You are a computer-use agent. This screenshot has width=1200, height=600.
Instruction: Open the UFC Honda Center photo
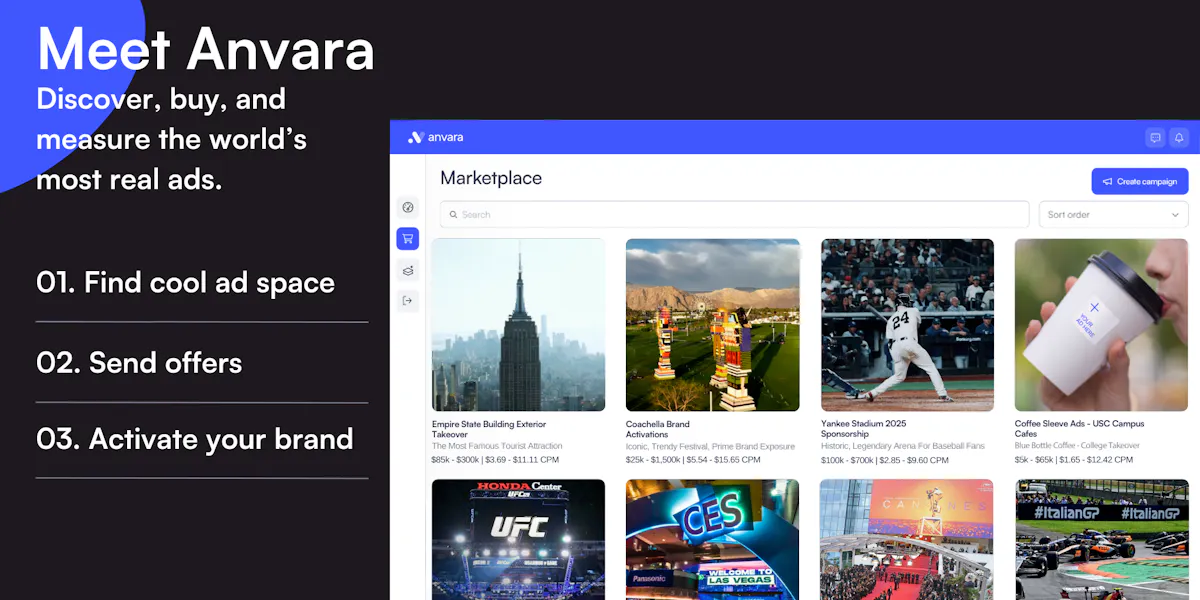pyautogui.click(x=518, y=540)
